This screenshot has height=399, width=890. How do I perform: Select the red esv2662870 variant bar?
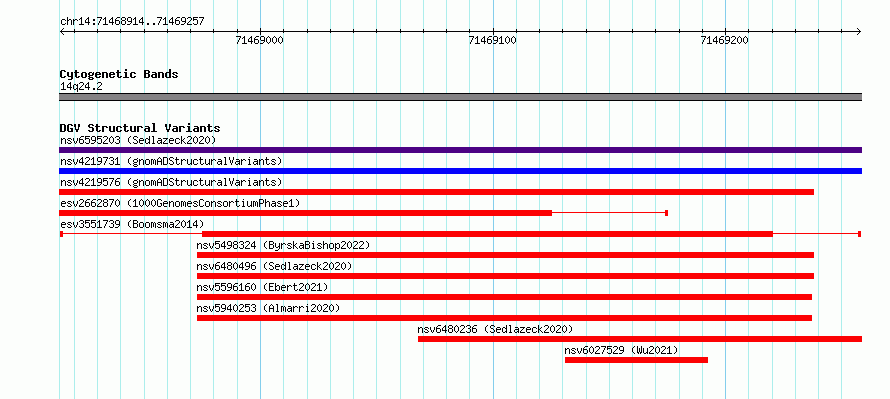pos(363,213)
